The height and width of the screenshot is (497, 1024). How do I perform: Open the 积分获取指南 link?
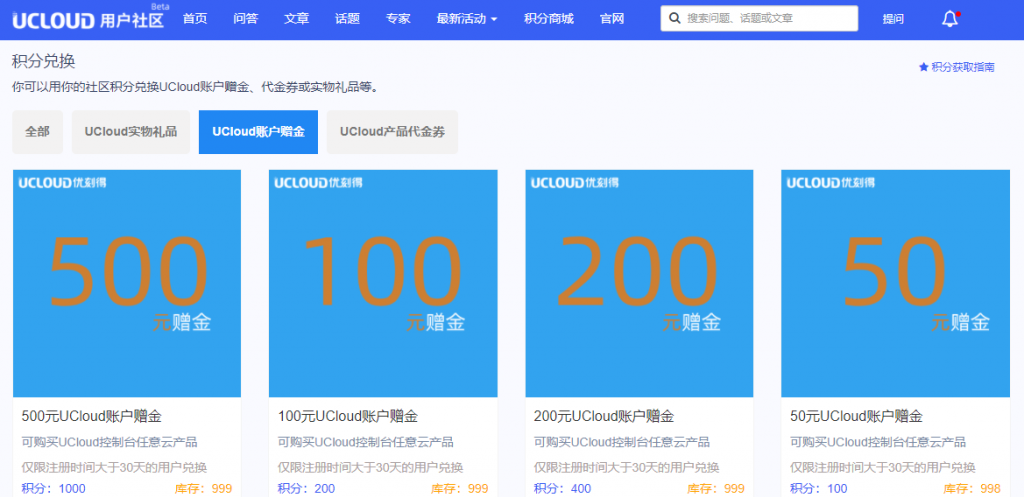(x=963, y=67)
